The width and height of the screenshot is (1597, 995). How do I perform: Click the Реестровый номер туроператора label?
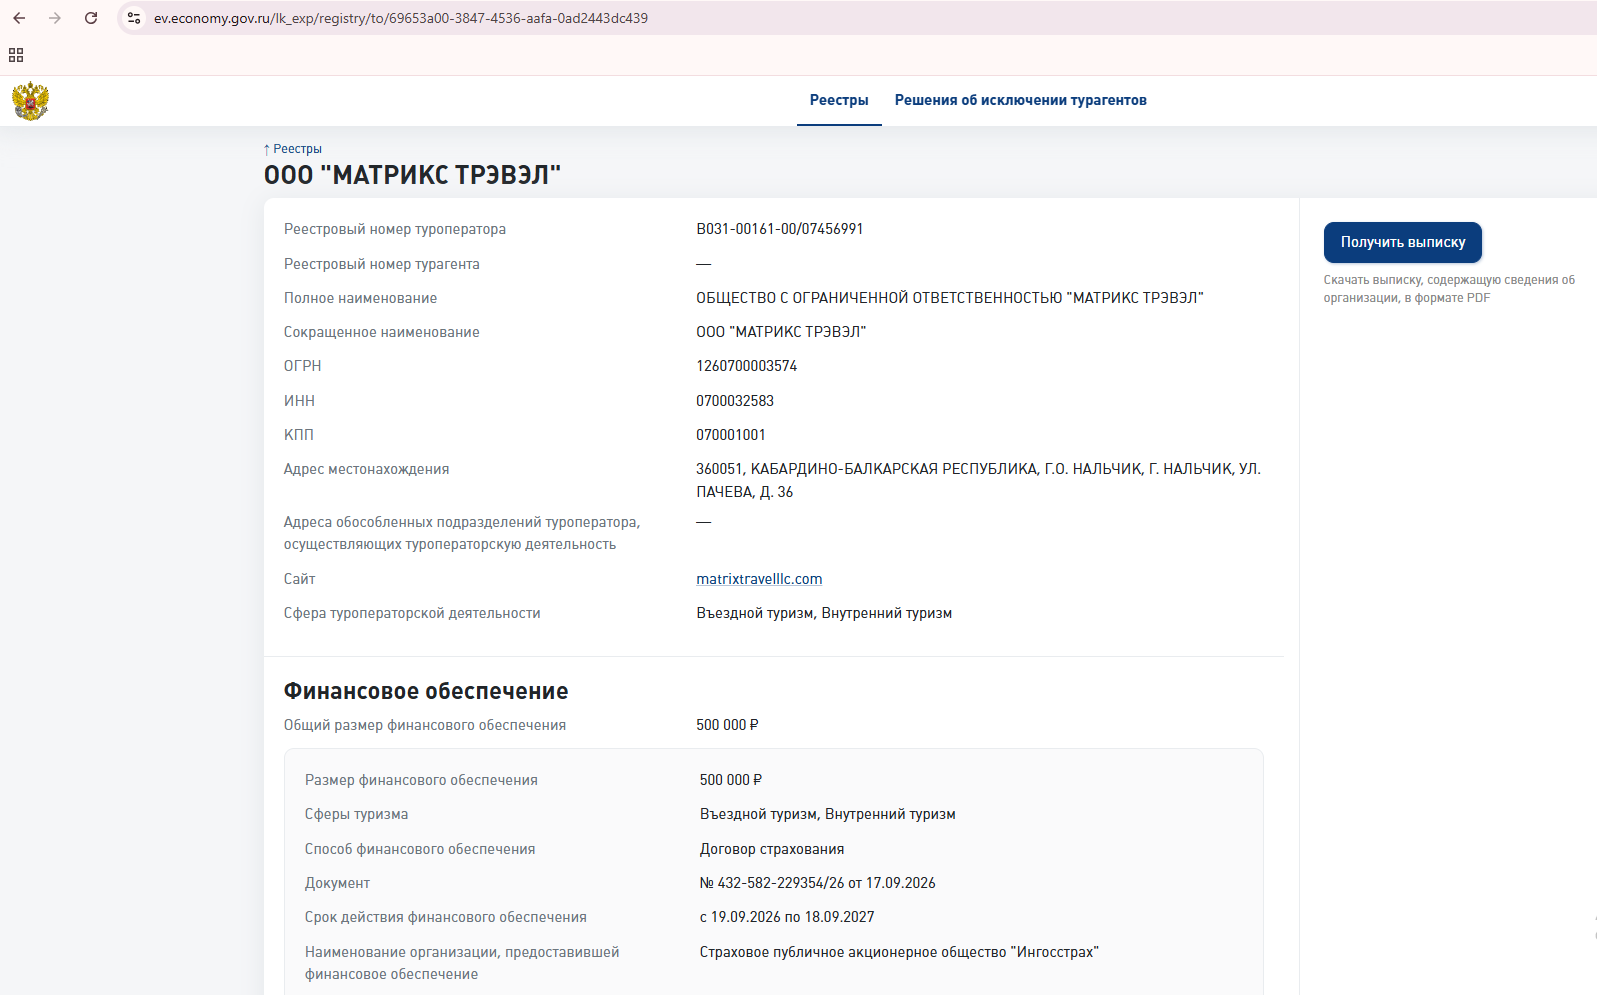point(395,229)
